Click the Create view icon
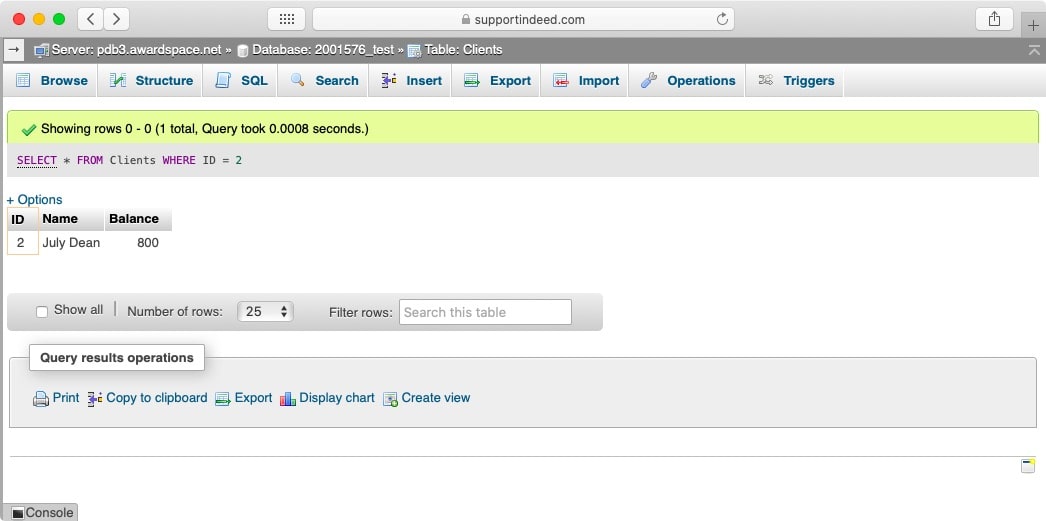This screenshot has height=521, width=1046. coord(390,398)
